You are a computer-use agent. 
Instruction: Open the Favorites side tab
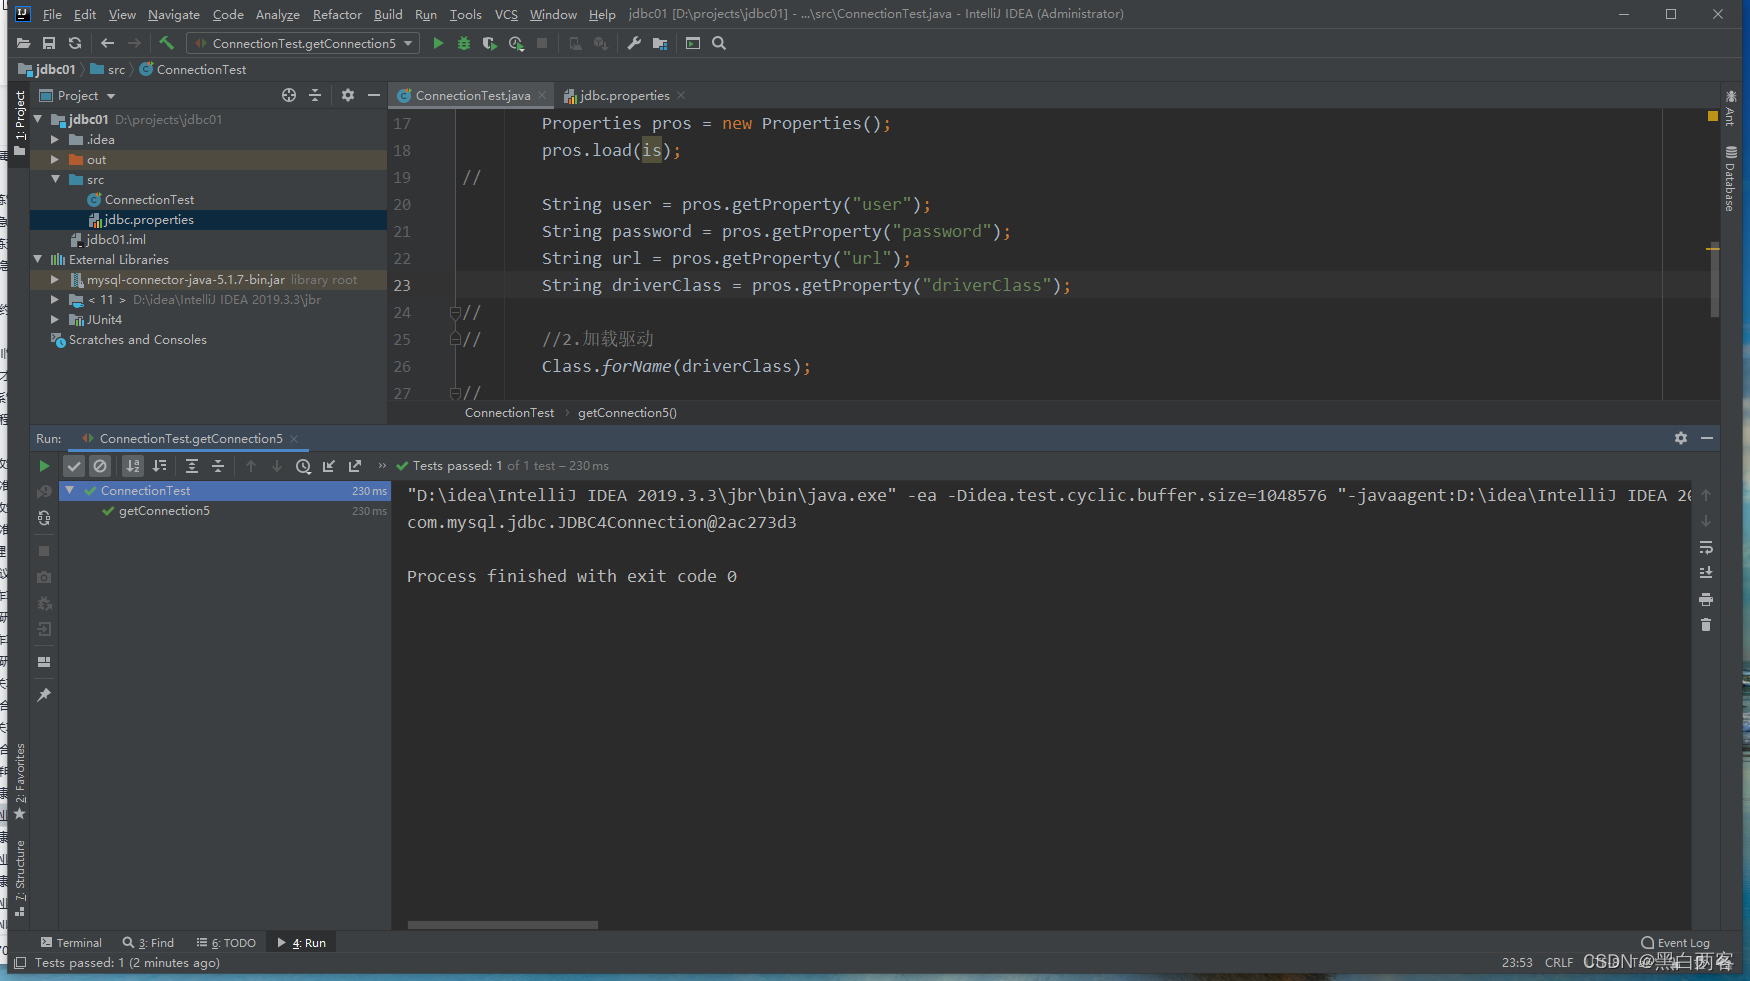pos(20,781)
